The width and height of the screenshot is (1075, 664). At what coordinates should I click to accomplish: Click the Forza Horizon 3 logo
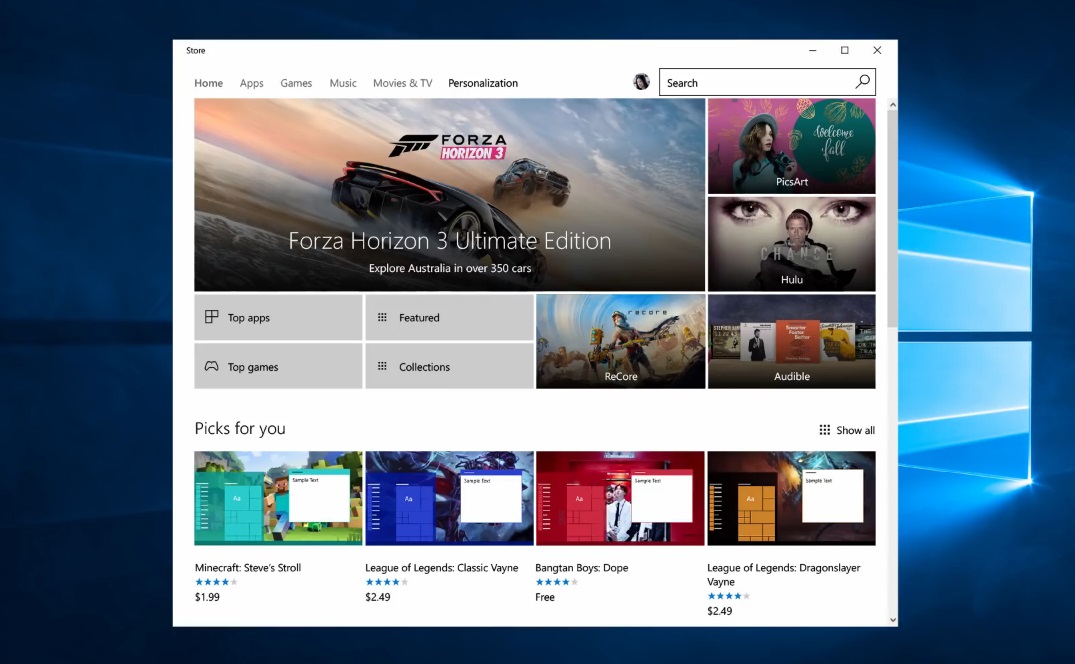coord(448,147)
